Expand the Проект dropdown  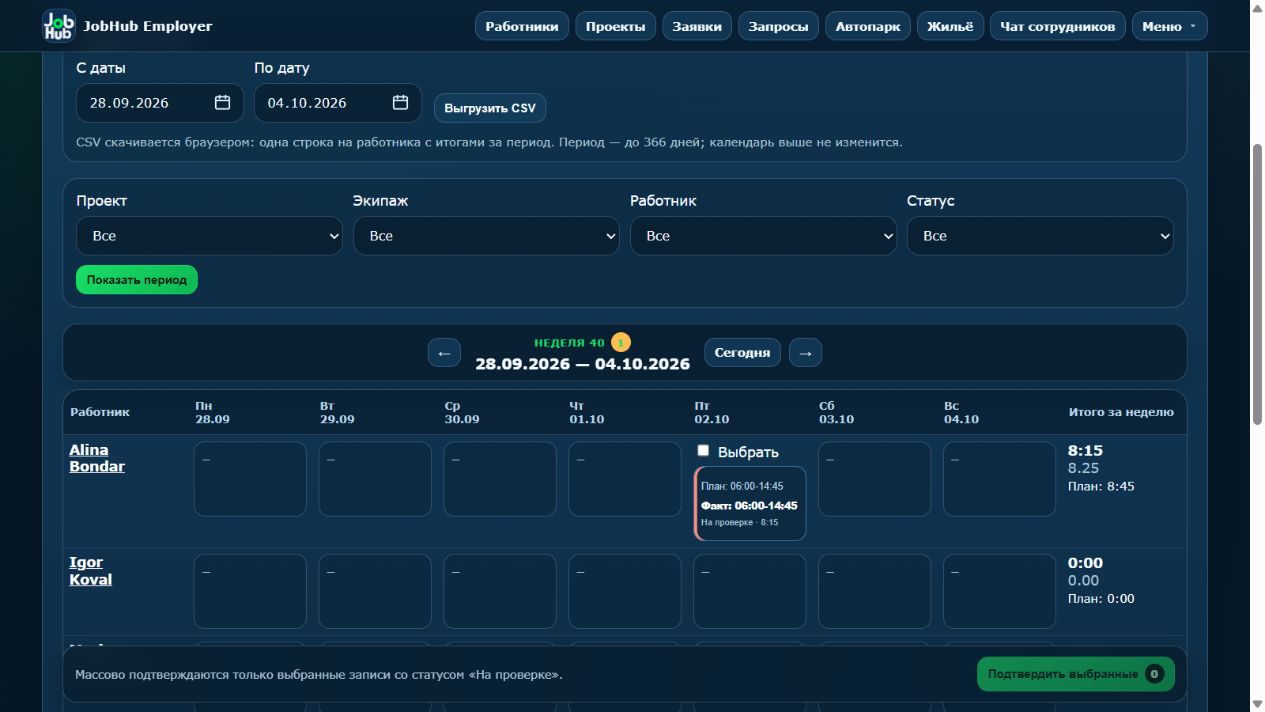pos(209,236)
